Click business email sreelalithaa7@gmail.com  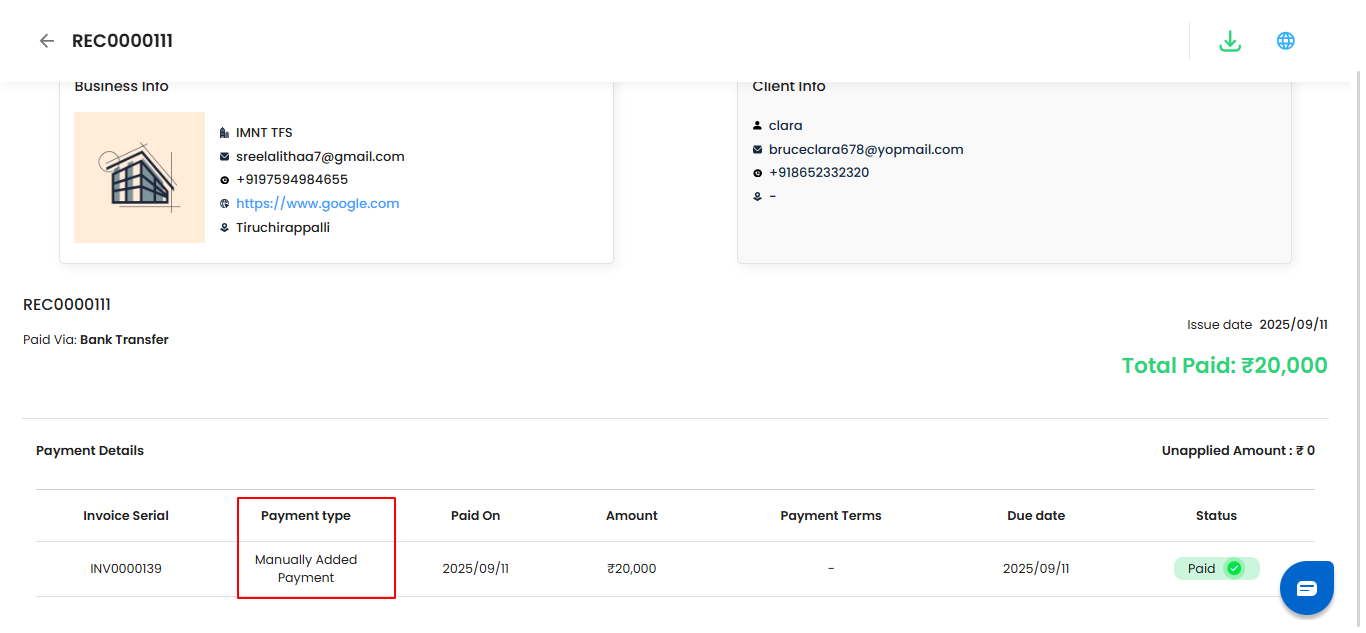coord(320,157)
